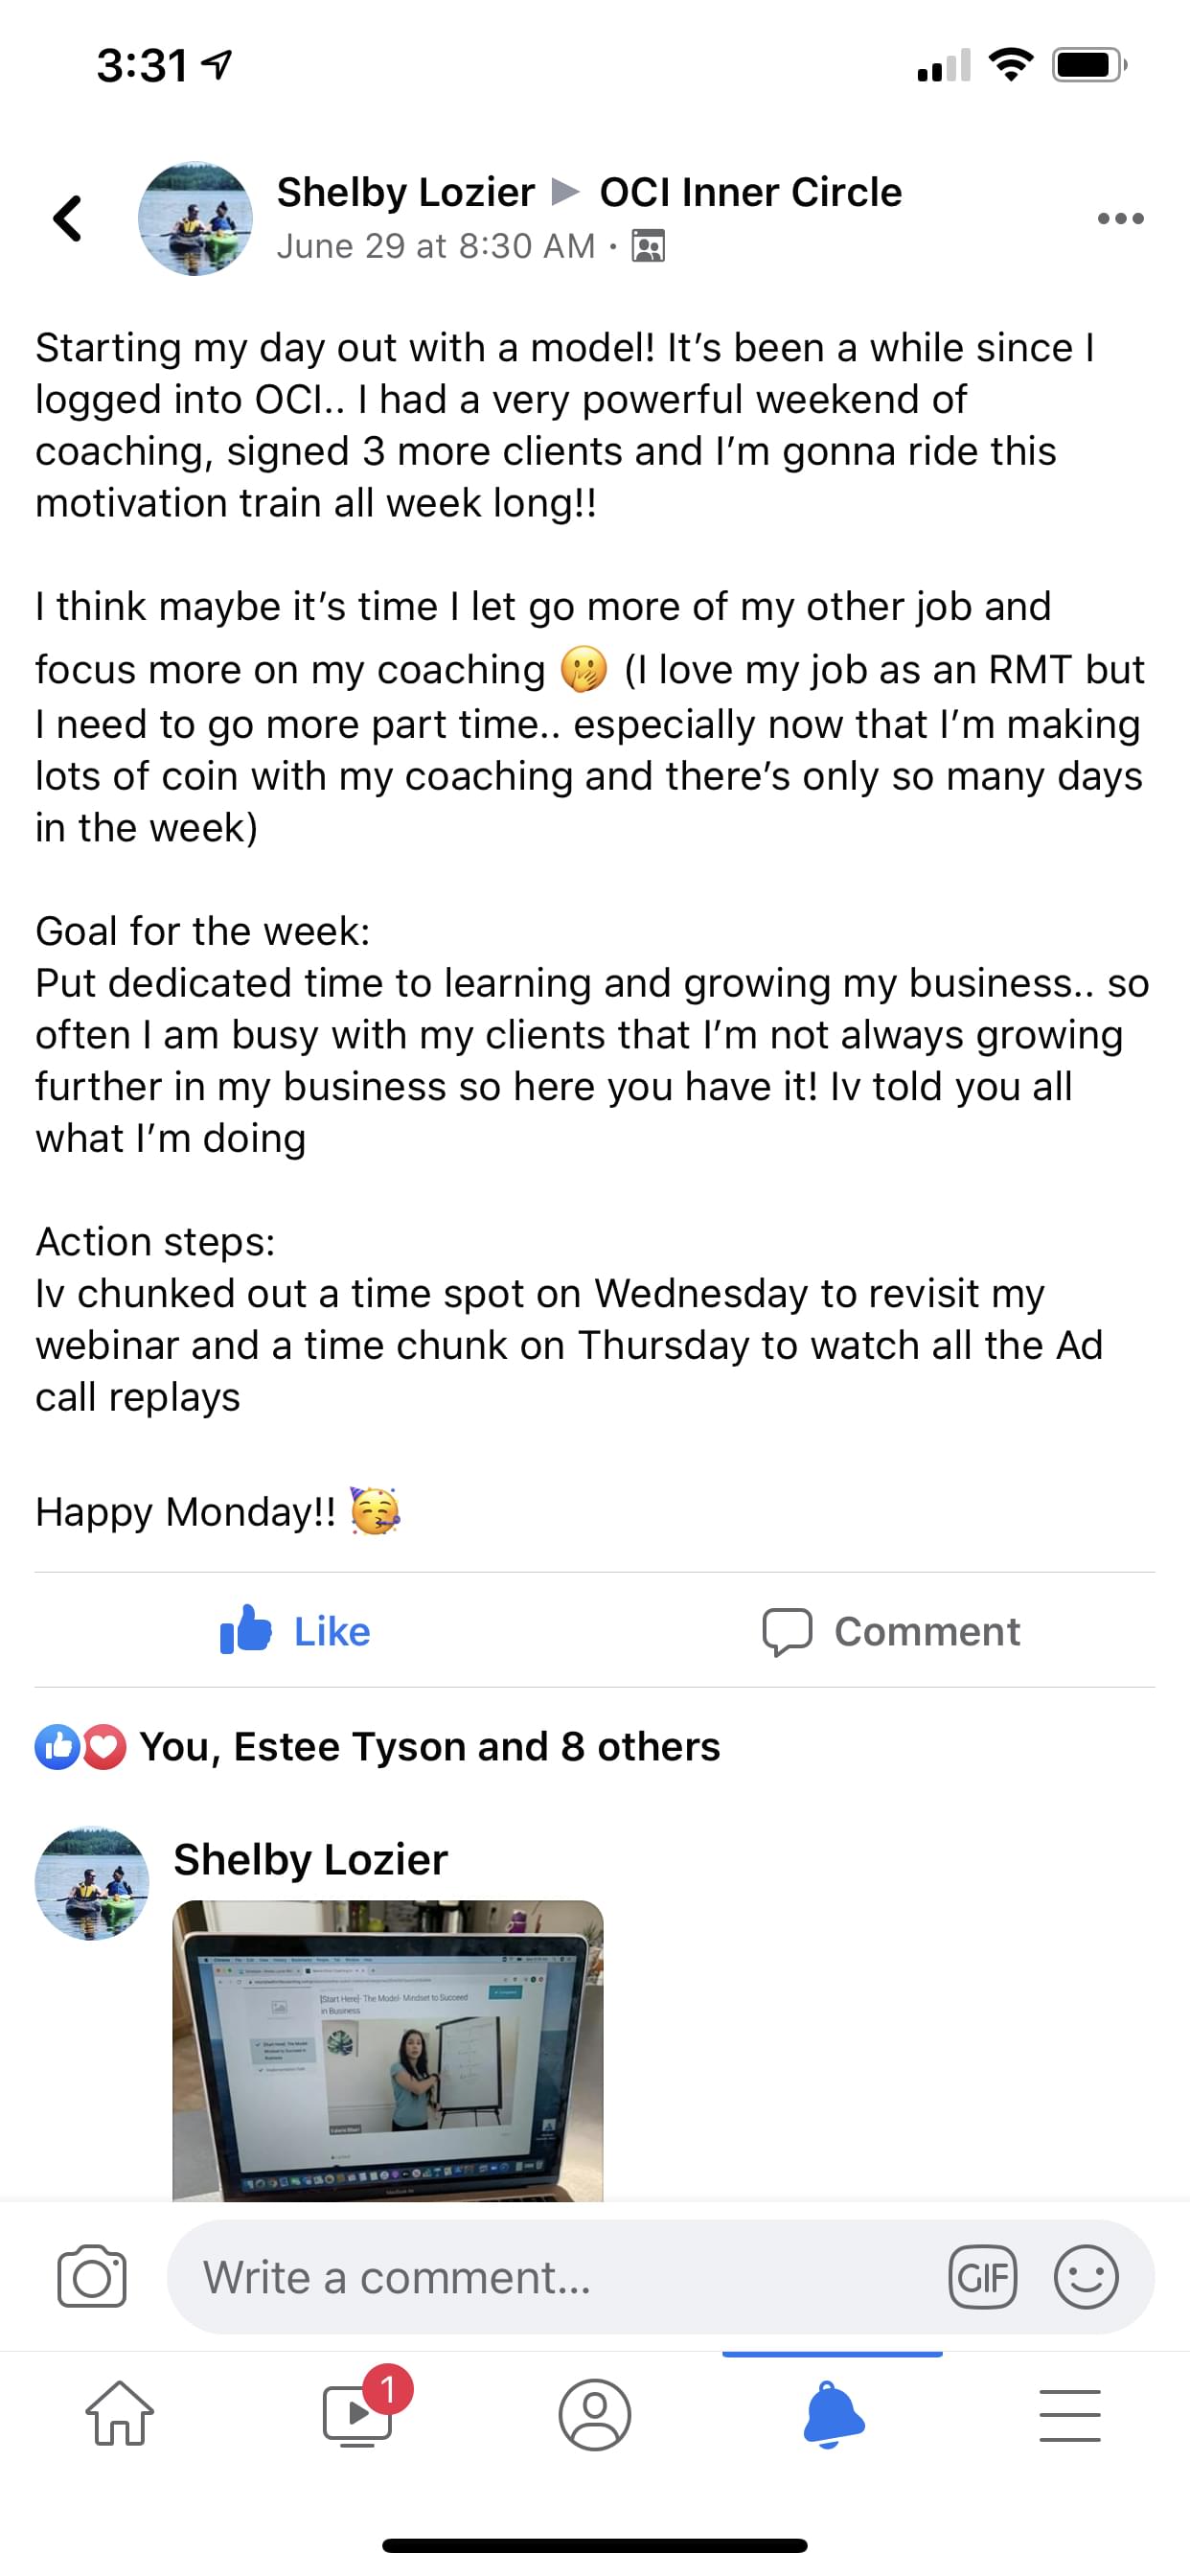Tap Shelby Lozier's name on the comment
Viewport: 1190px width, 2576px height.
click(x=310, y=1860)
